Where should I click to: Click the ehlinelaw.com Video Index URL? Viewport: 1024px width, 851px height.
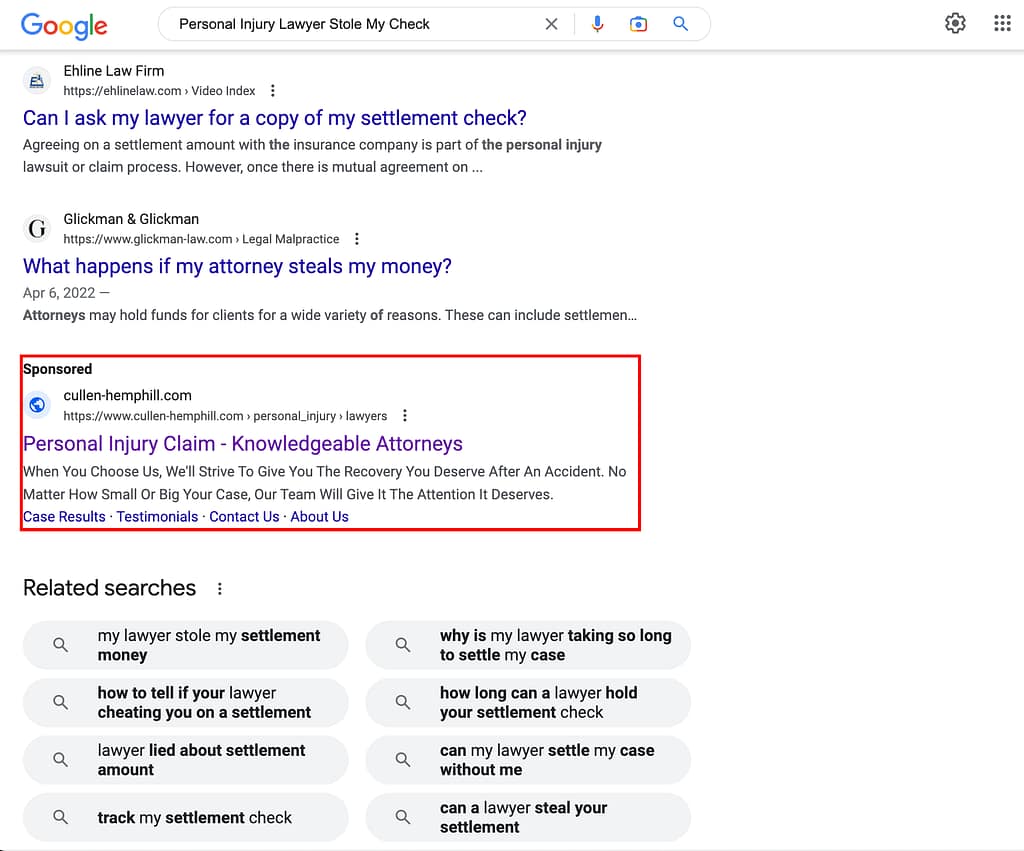click(159, 91)
